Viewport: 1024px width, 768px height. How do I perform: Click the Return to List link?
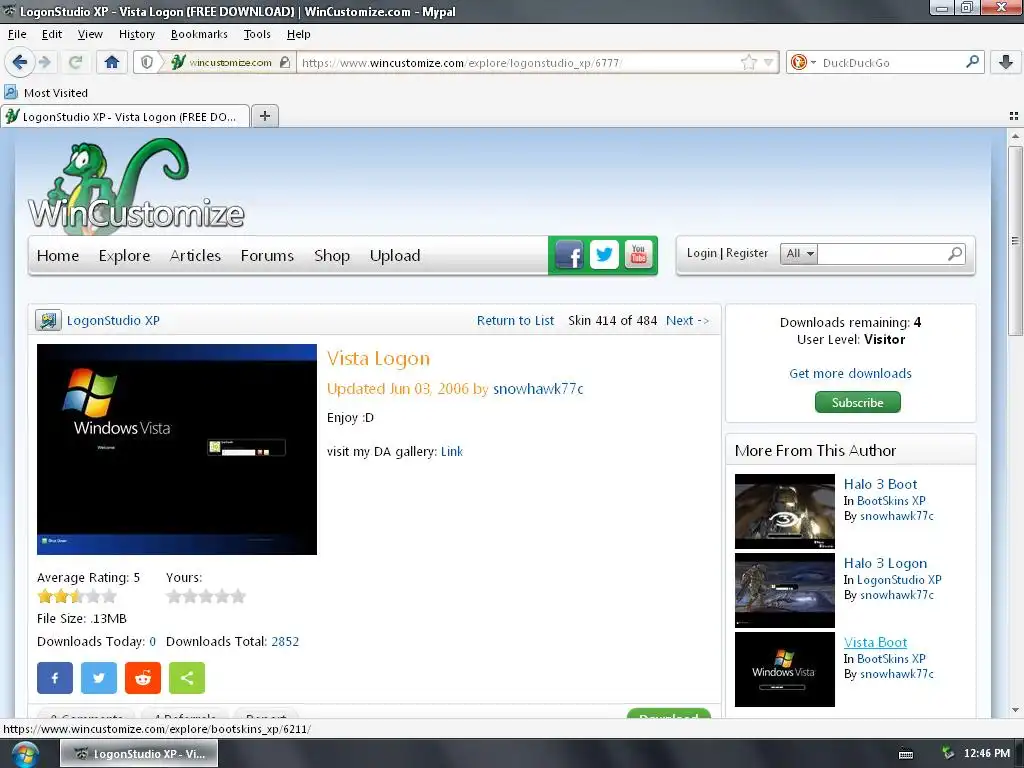click(515, 321)
